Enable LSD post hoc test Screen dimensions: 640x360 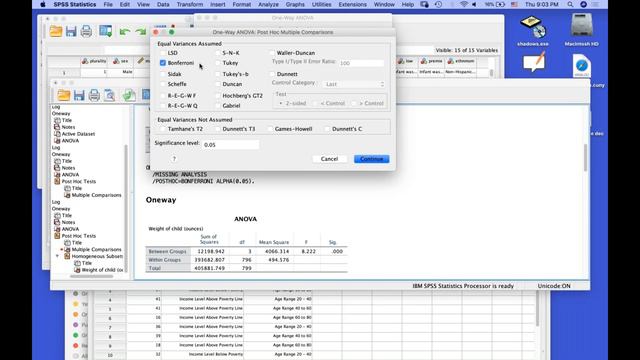163,53
